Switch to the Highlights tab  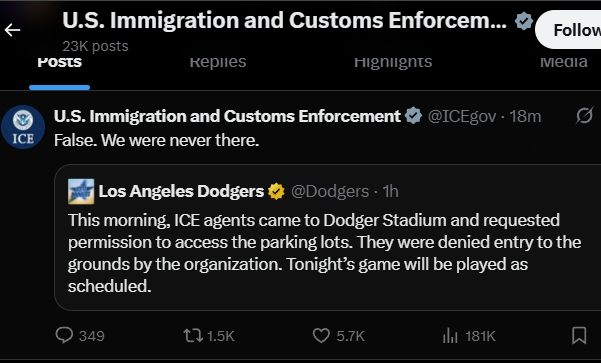[x=393, y=62]
